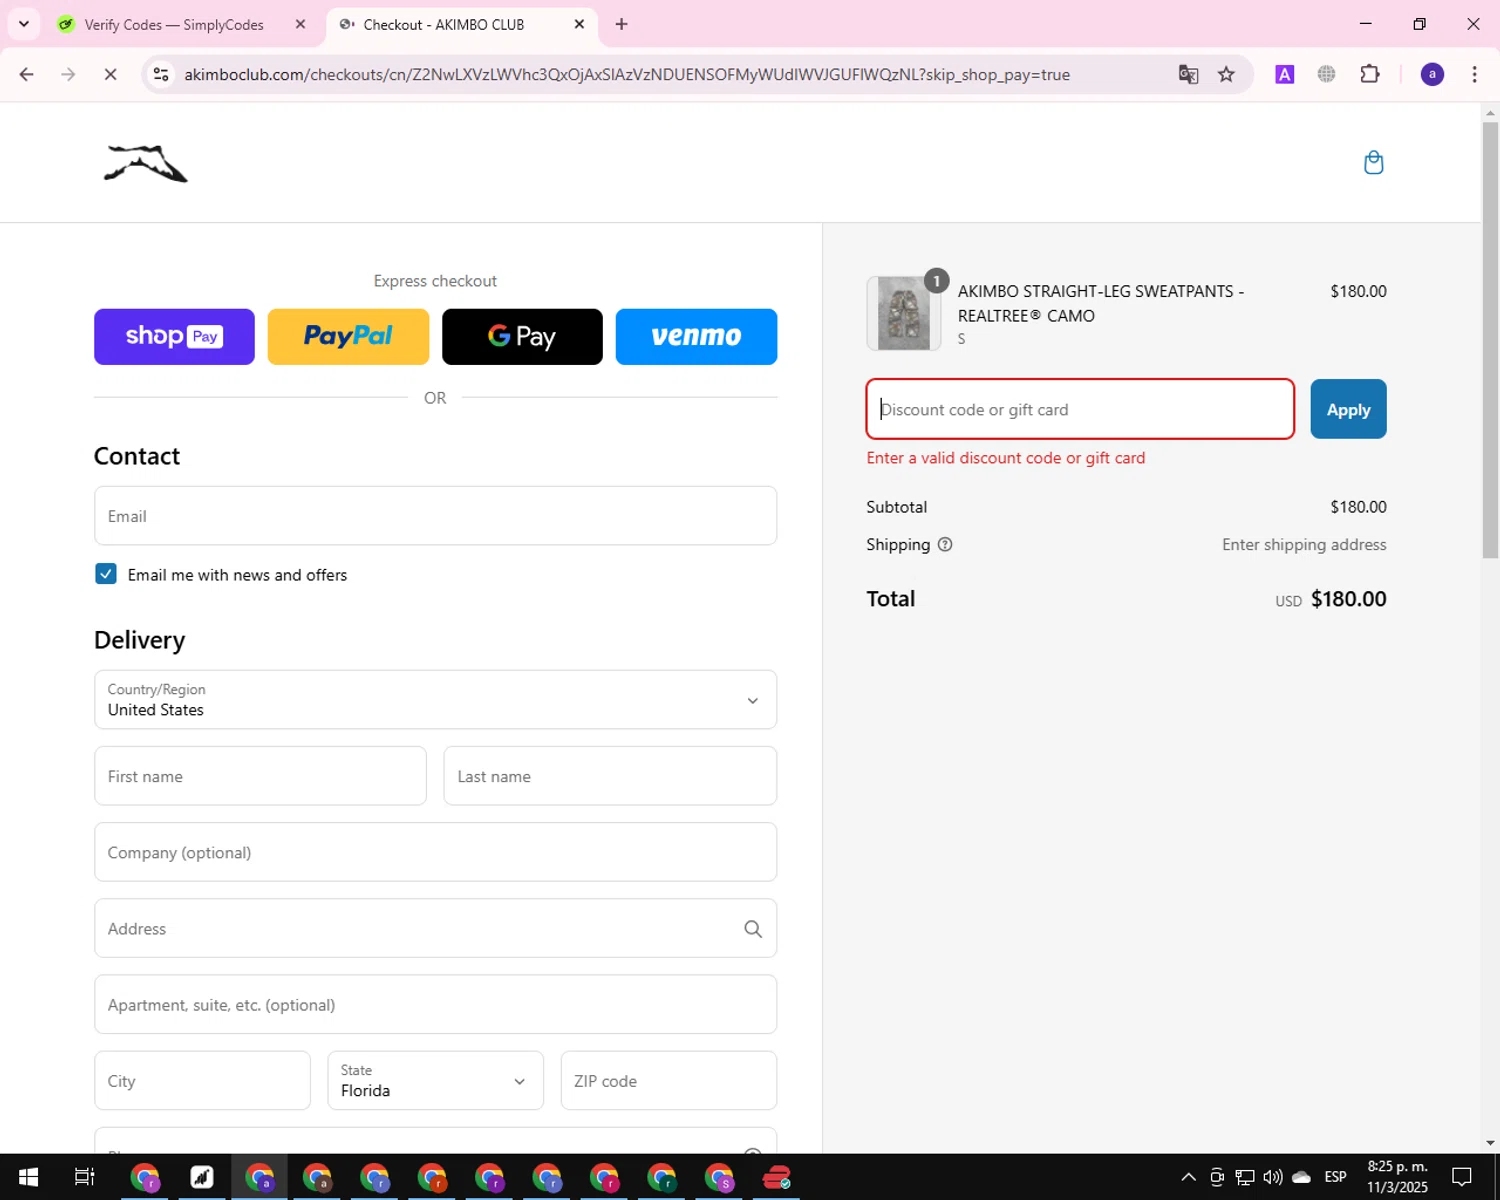Screen dimensions: 1500x1200
Task: Click the OneDrive cloud tray icon
Action: [1301, 1177]
